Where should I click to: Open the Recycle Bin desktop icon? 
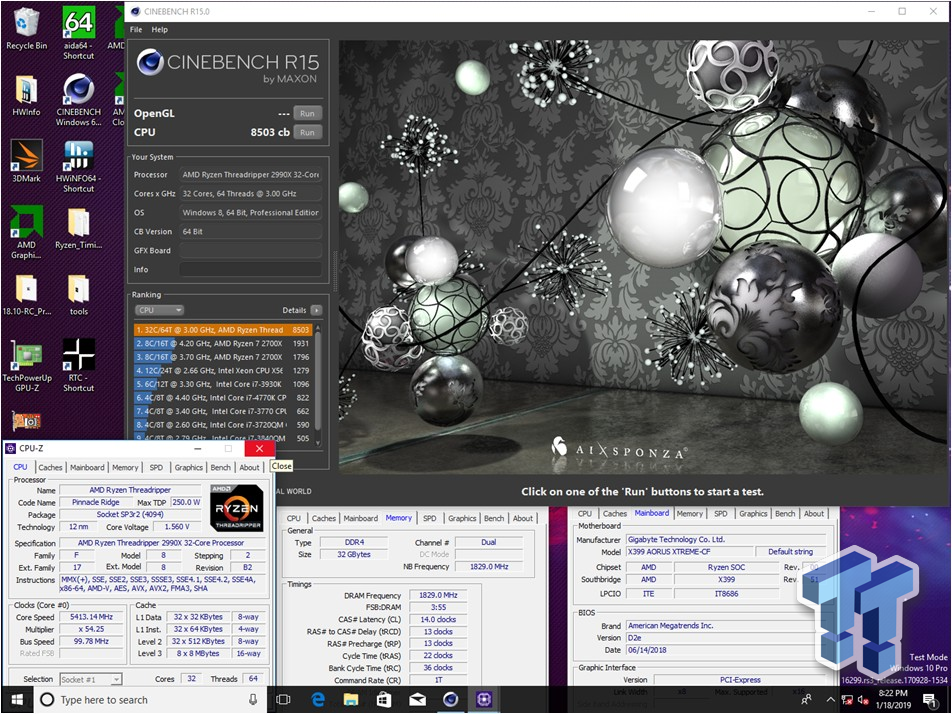click(26, 29)
